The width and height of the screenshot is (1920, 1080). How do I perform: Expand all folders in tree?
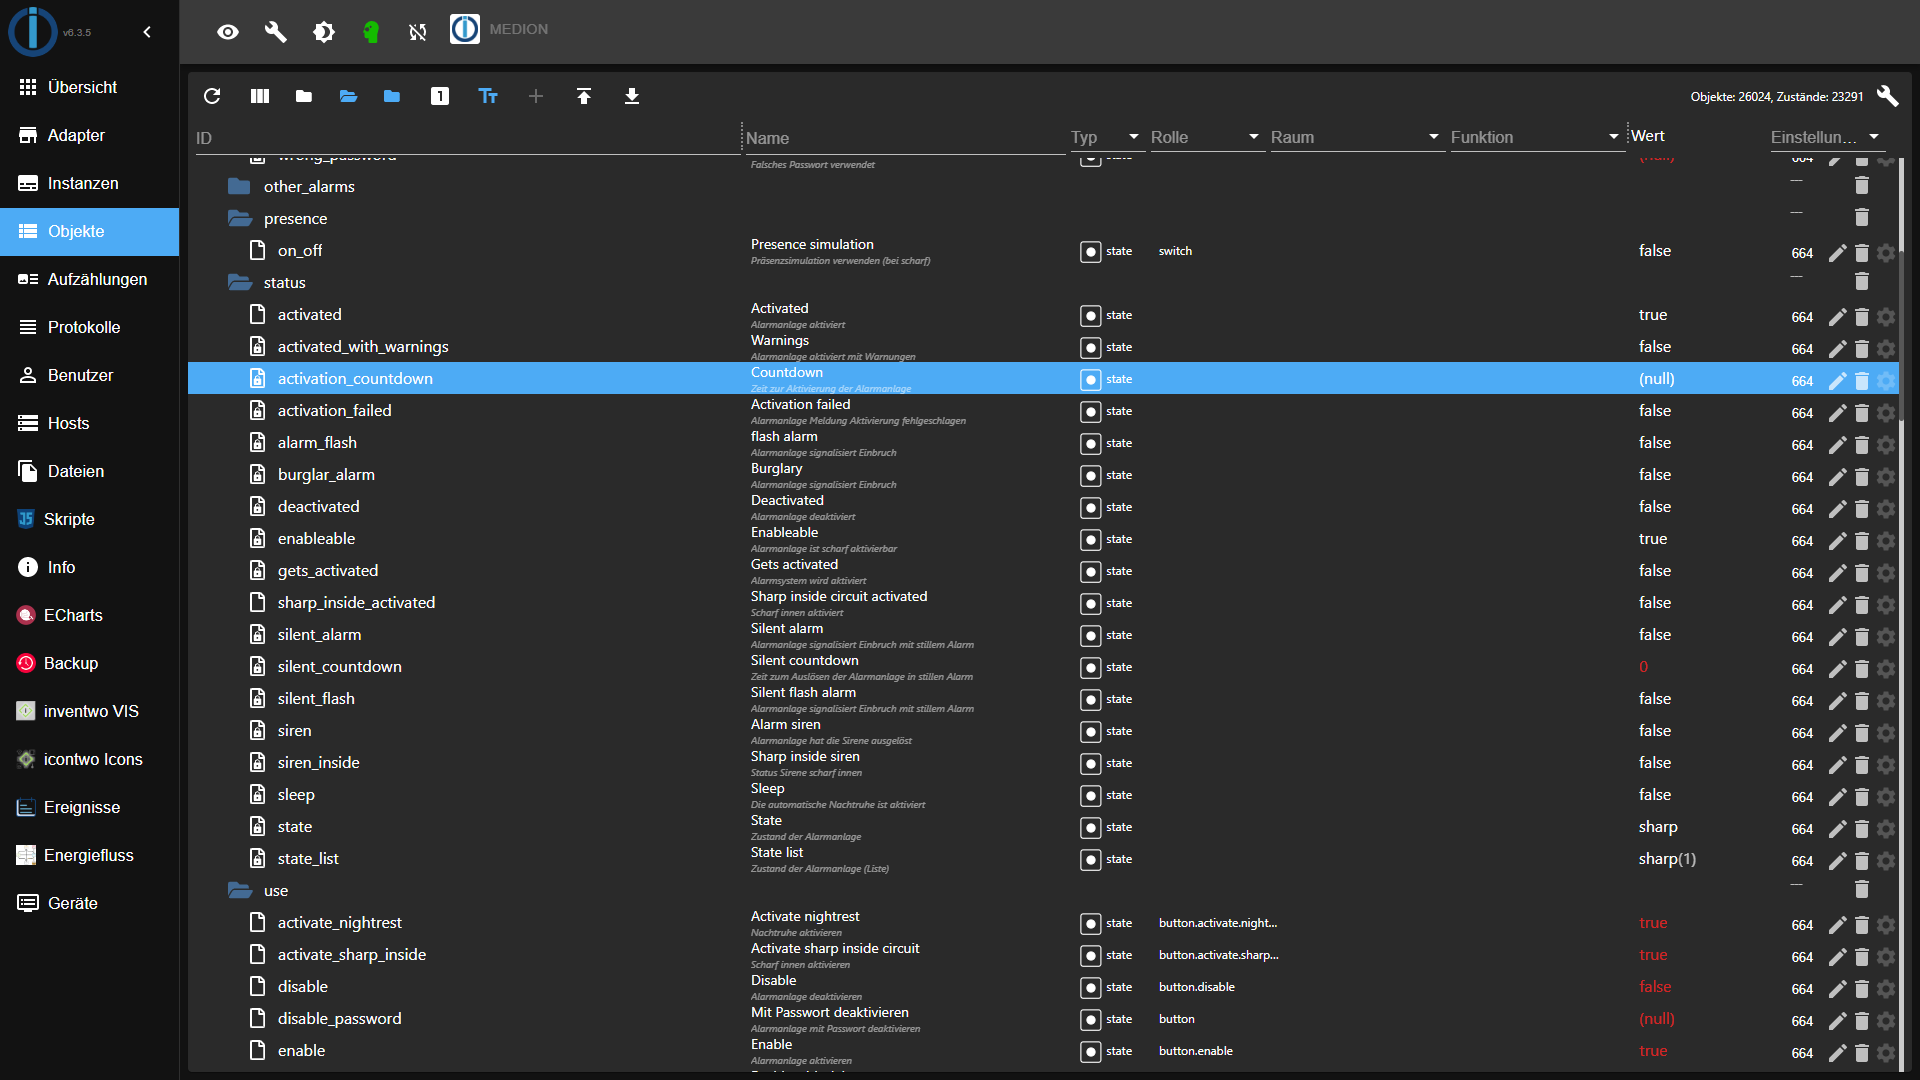(348, 96)
